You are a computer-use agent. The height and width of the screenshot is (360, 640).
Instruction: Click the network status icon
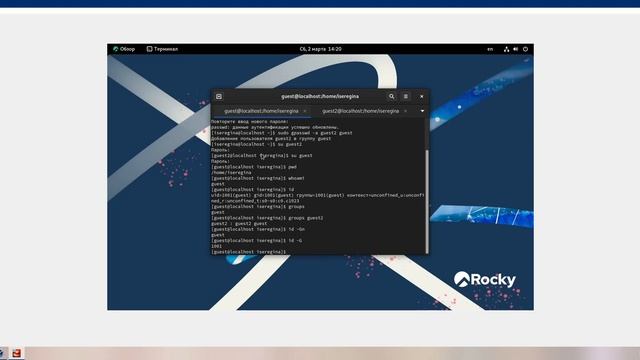coord(506,49)
